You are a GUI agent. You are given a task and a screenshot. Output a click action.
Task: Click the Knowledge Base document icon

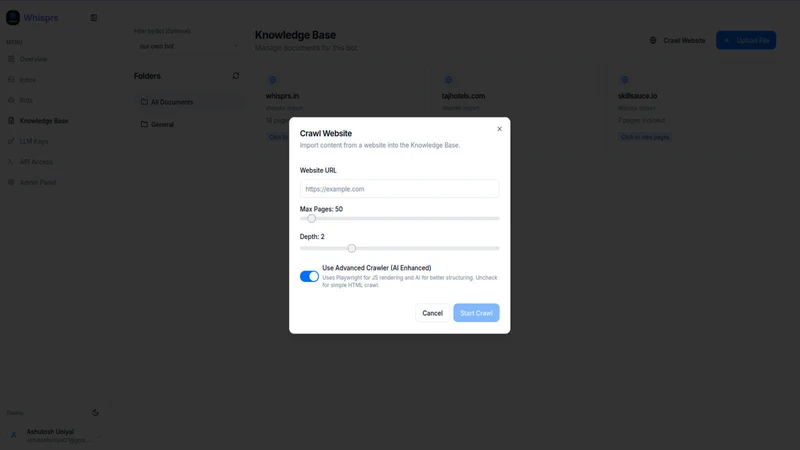click(x=11, y=121)
